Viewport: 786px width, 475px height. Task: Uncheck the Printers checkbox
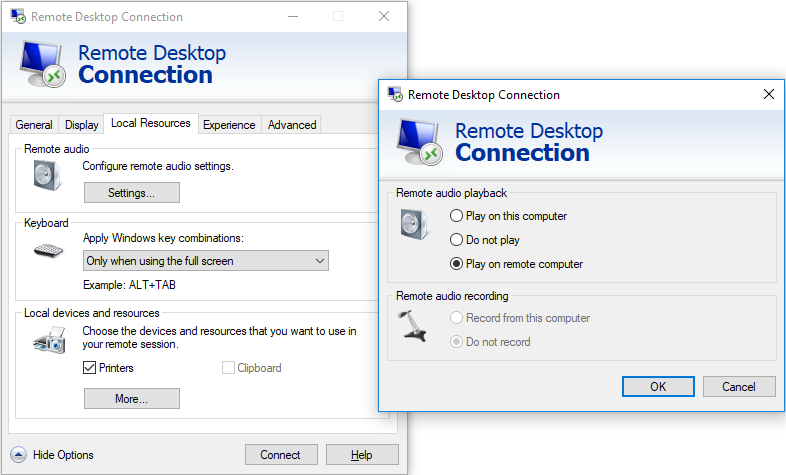(89, 368)
